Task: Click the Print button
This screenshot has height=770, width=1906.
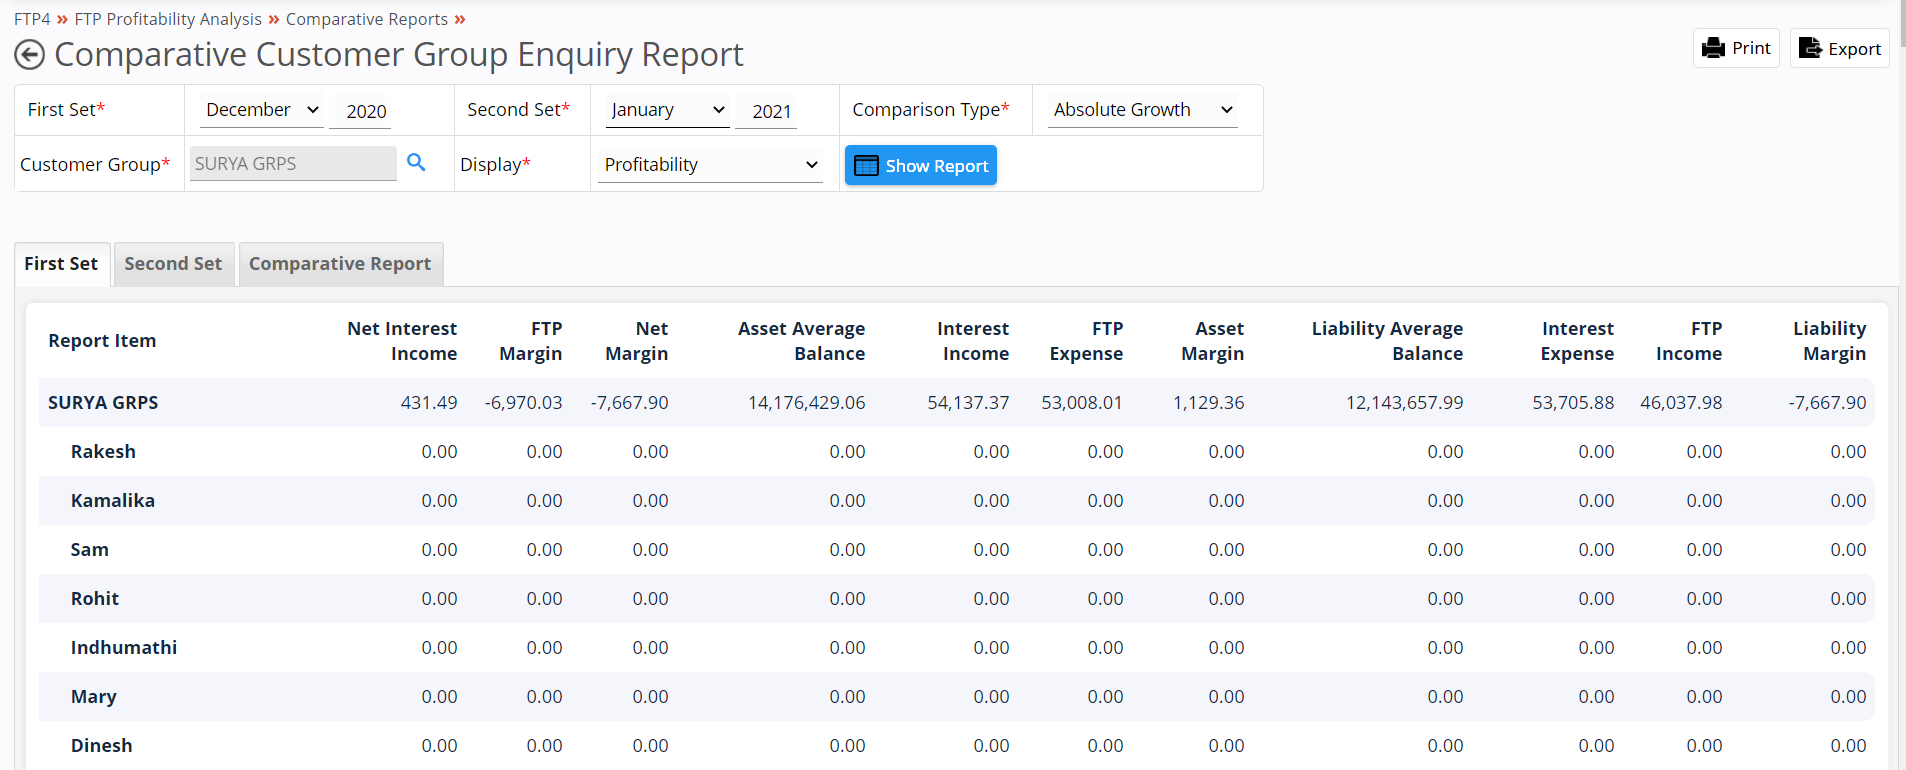Action: (1736, 48)
